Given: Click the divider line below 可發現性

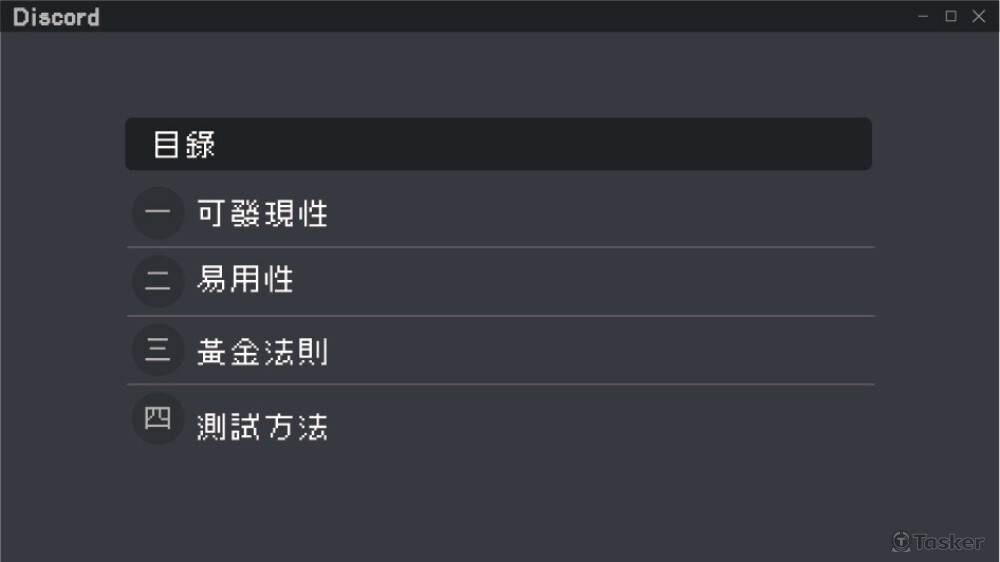Looking at the screenshot, I should coord(500,247).
